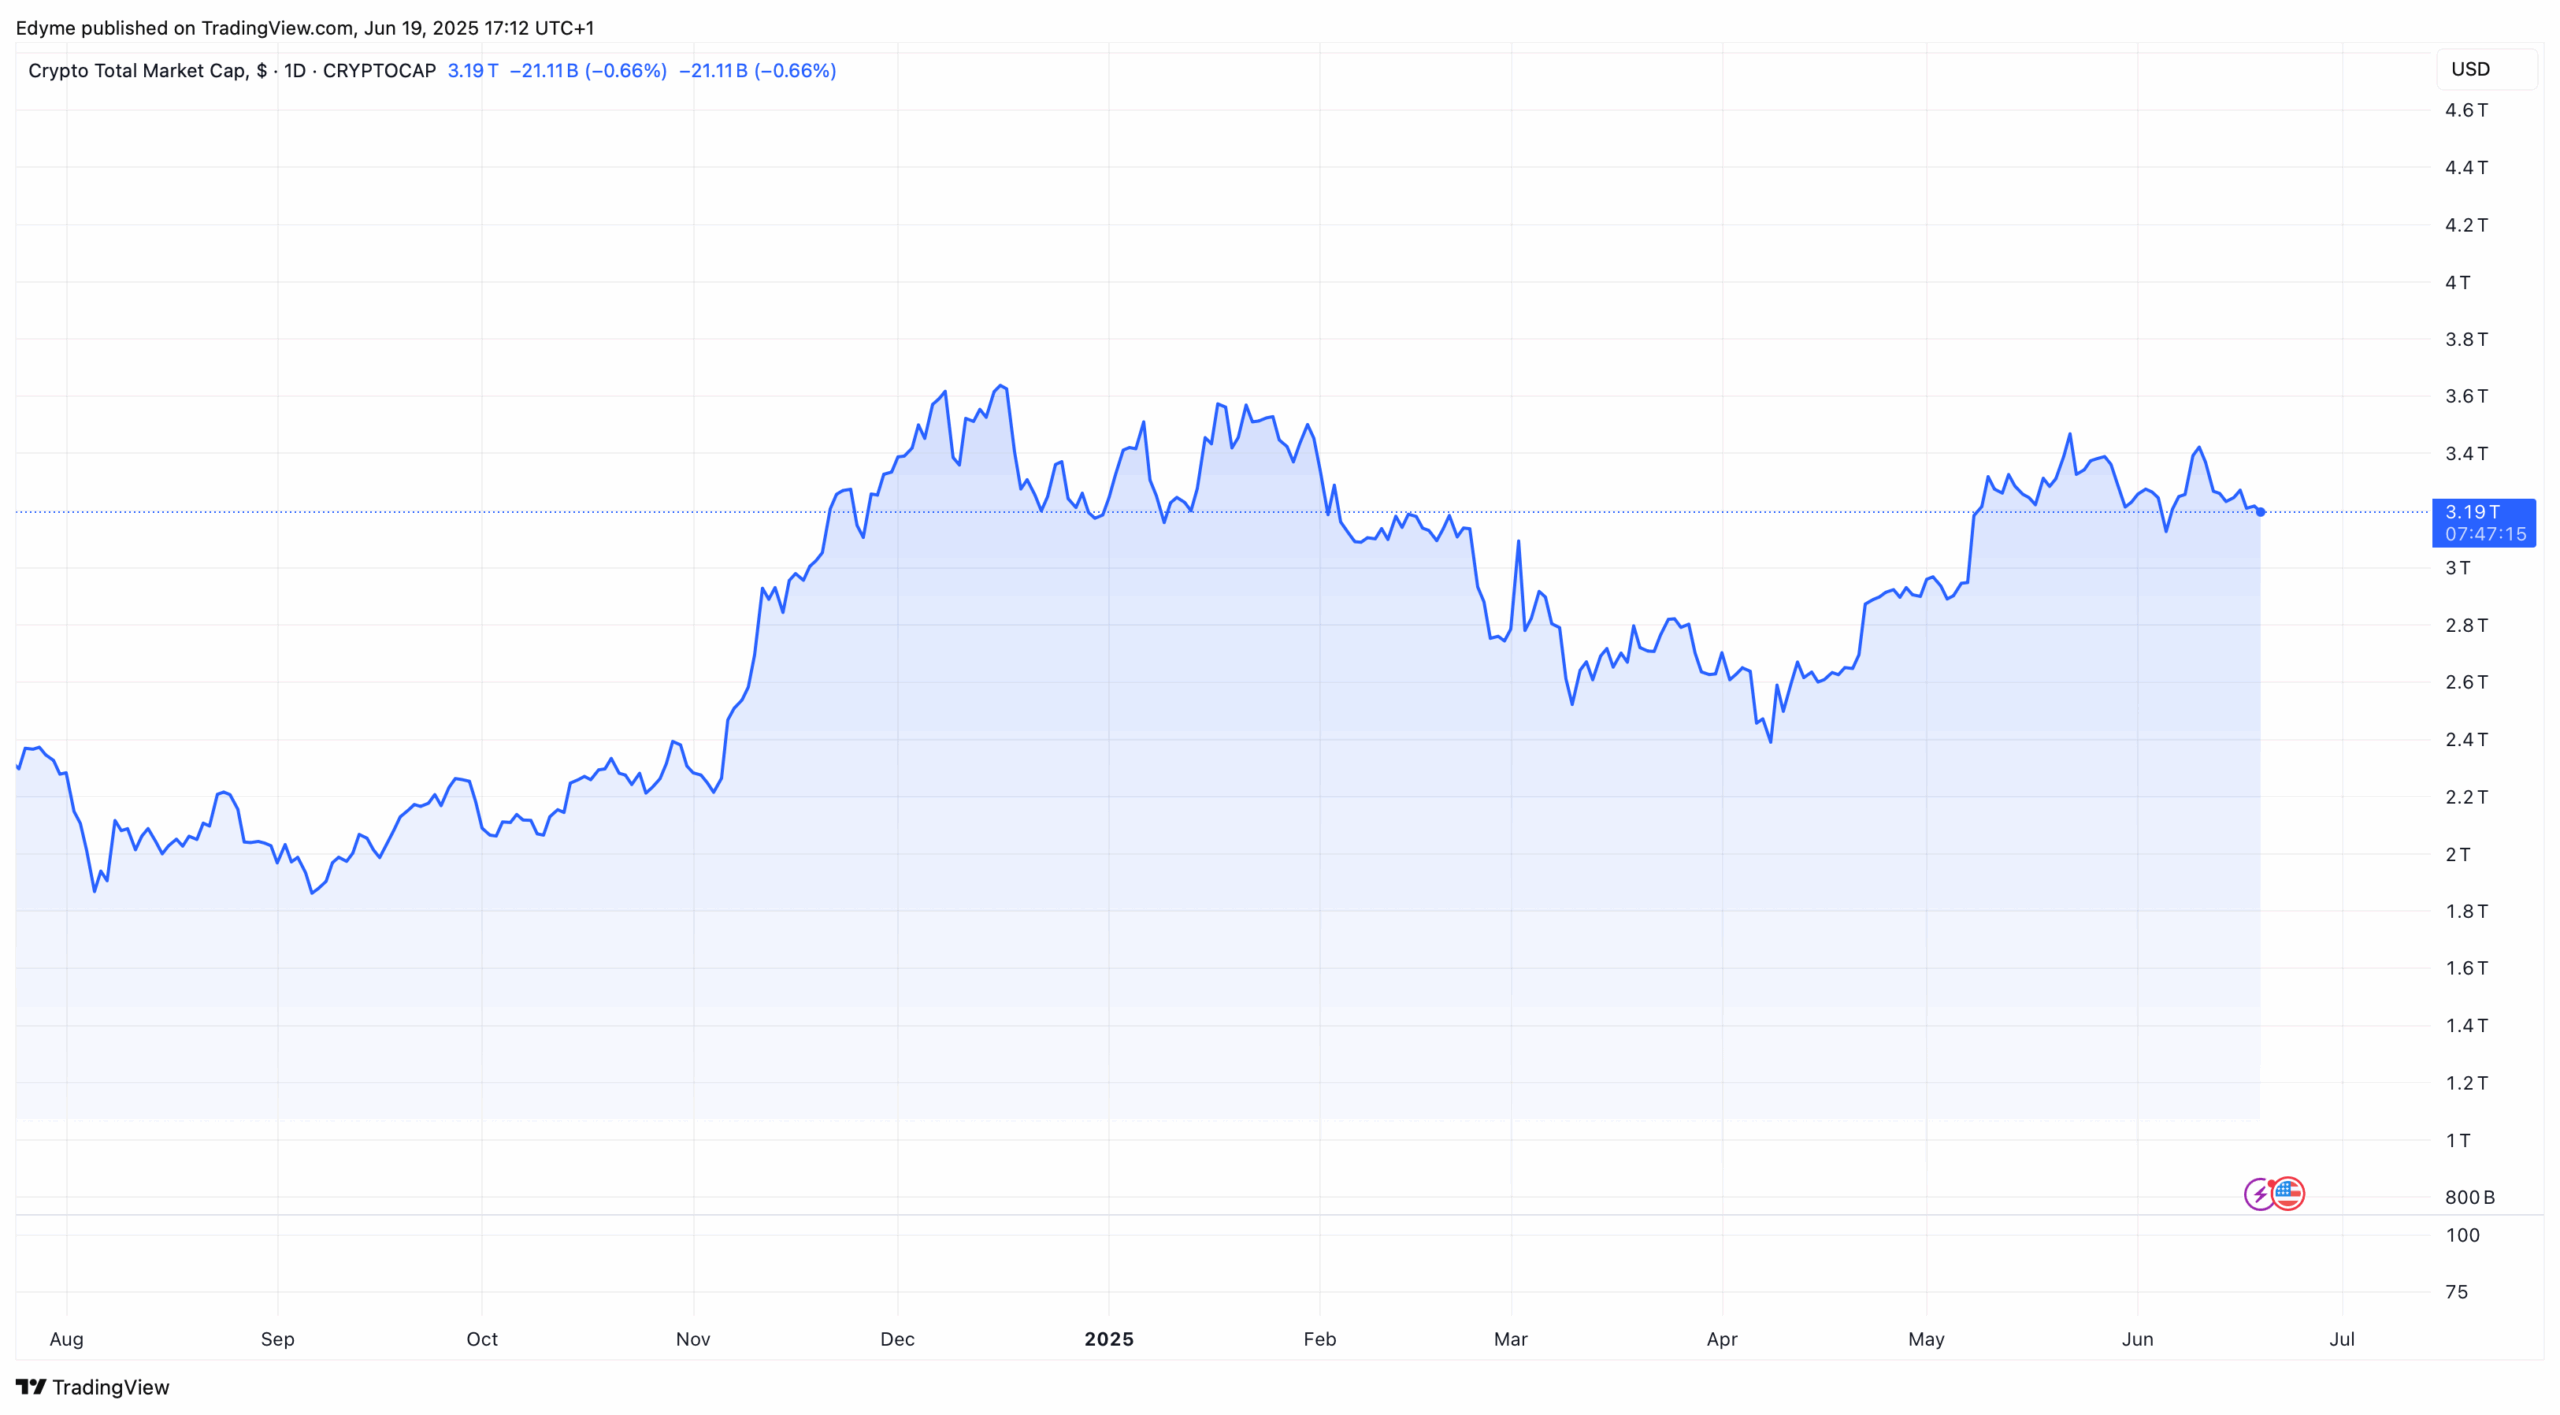The width and height of the screenshot is (2560, 1415).
Task: Click the 2.2 T price scale label
Action: (x=2466, y=797)
